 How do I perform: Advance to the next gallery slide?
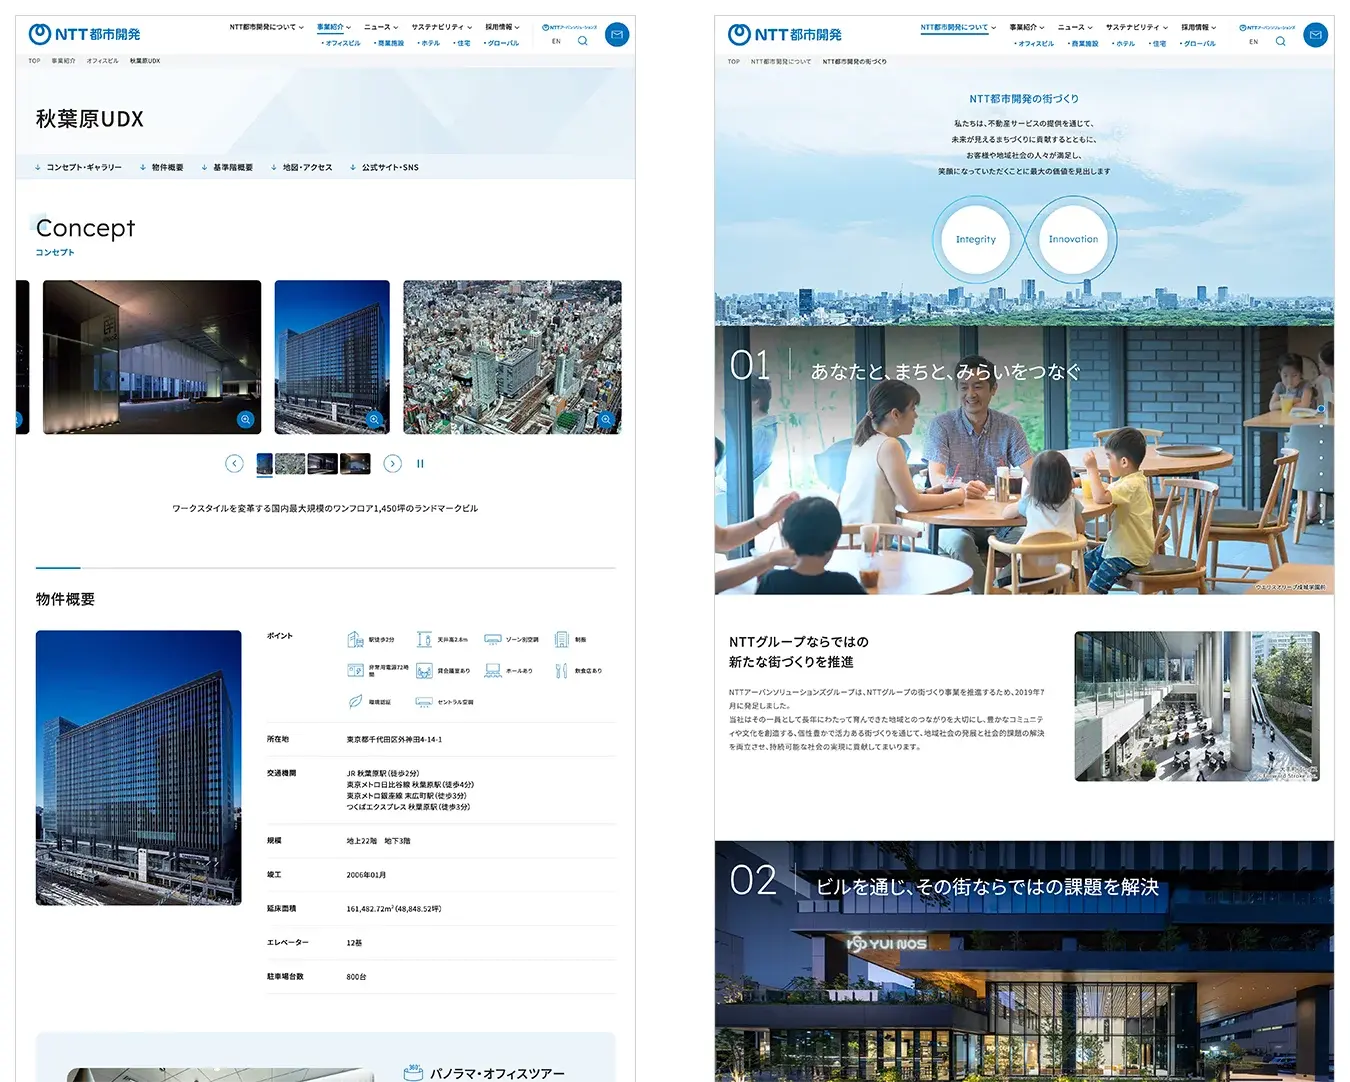[x=392, y=464]
